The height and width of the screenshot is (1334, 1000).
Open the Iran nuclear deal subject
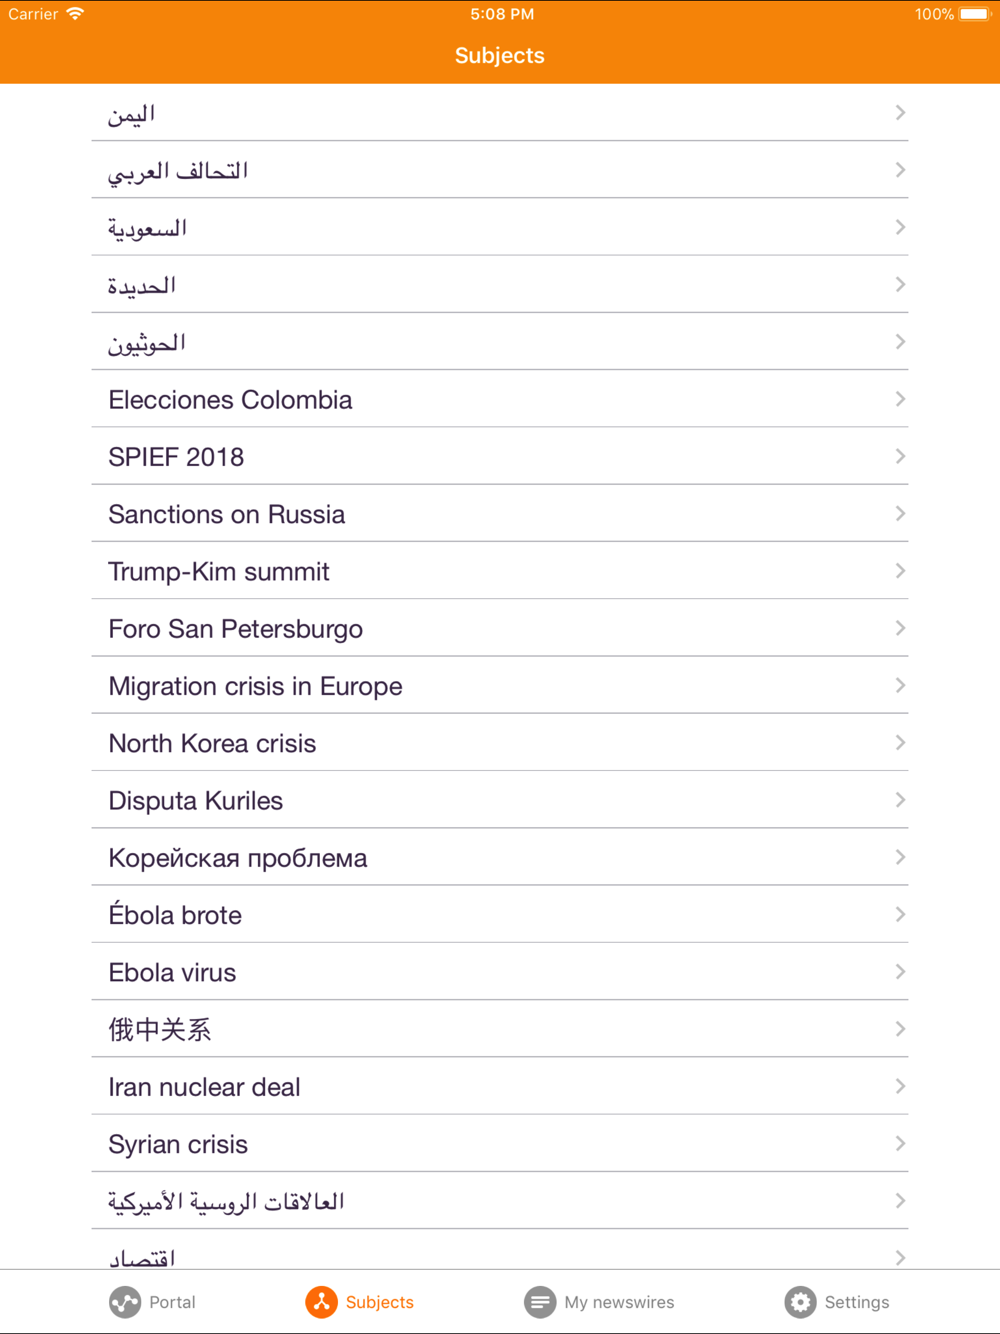[x=205, y=1087]
